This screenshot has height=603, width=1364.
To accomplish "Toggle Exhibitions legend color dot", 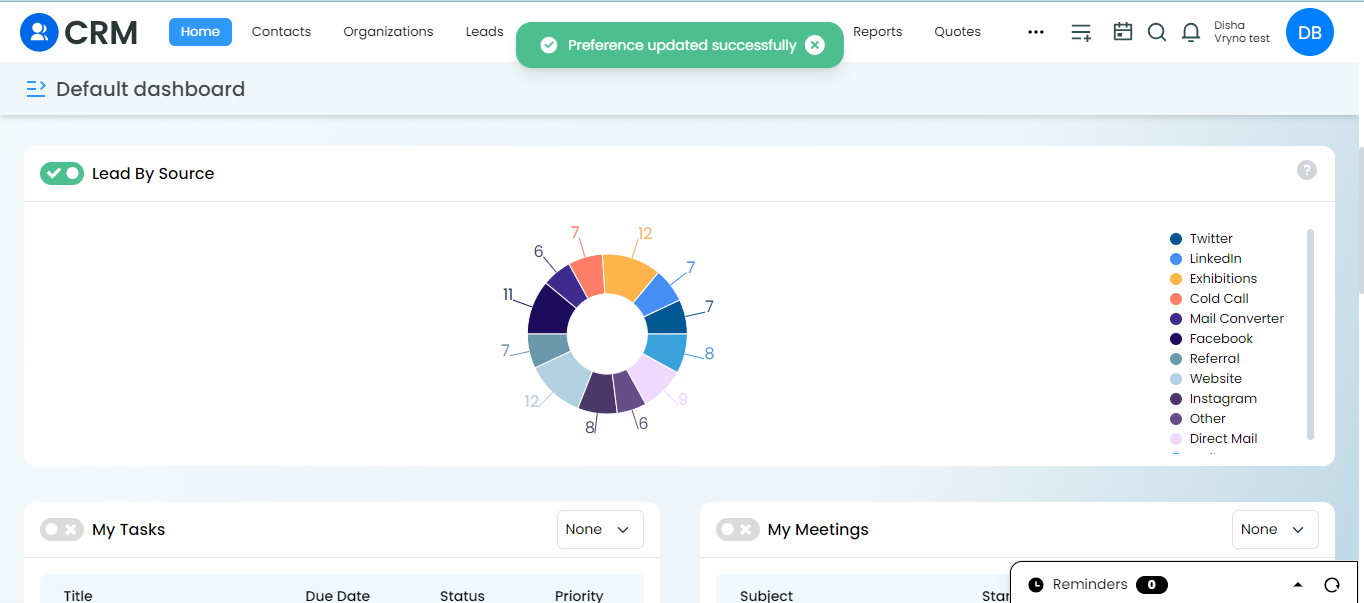I will pyautogui.click(x=1176, y=279).
